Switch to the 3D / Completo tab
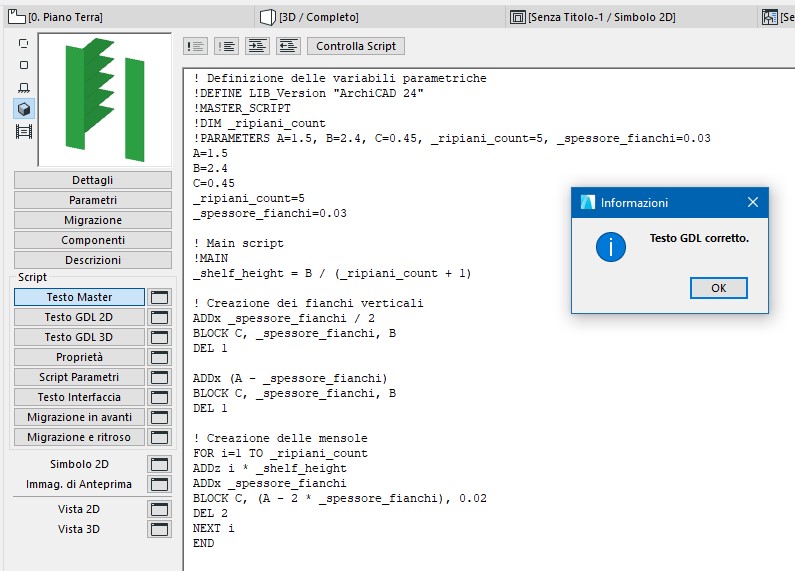Viewport: 795px width, 571px height. click(310, 17)
